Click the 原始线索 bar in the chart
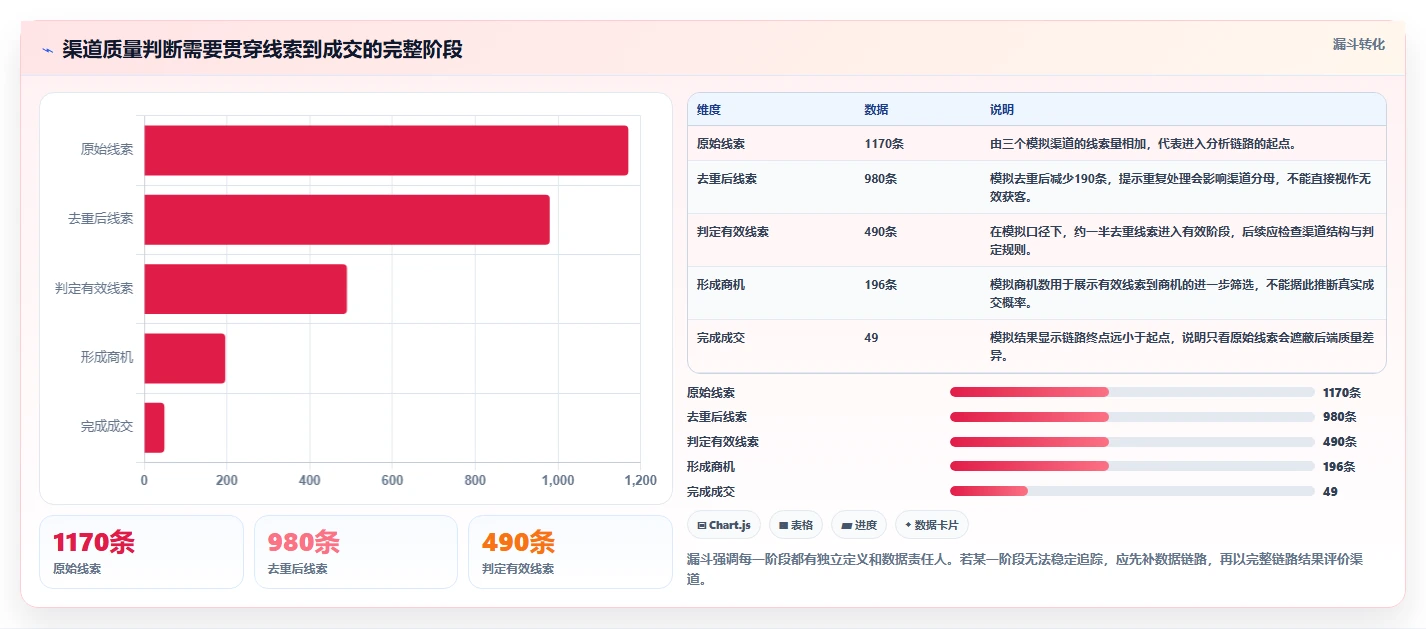Viewport: 1426px width, 629px height. click(386, 150)
